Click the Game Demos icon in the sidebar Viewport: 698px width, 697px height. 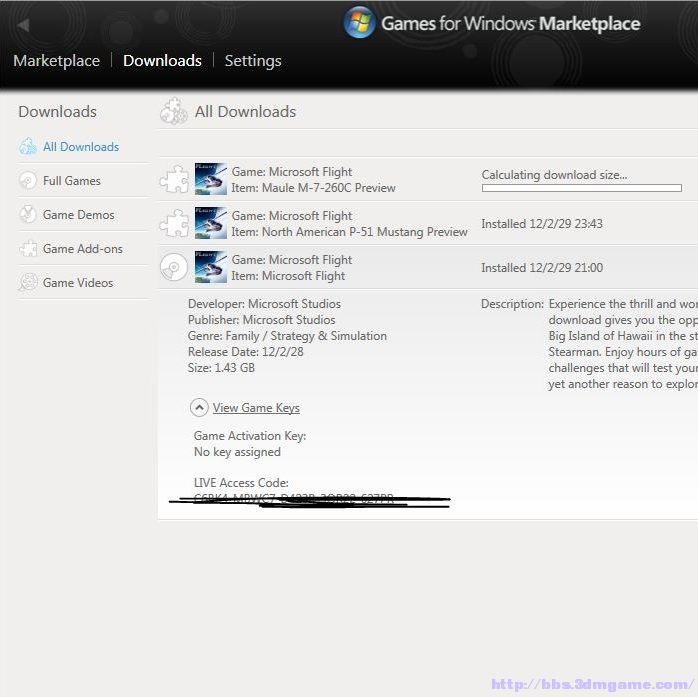point(28,214)
